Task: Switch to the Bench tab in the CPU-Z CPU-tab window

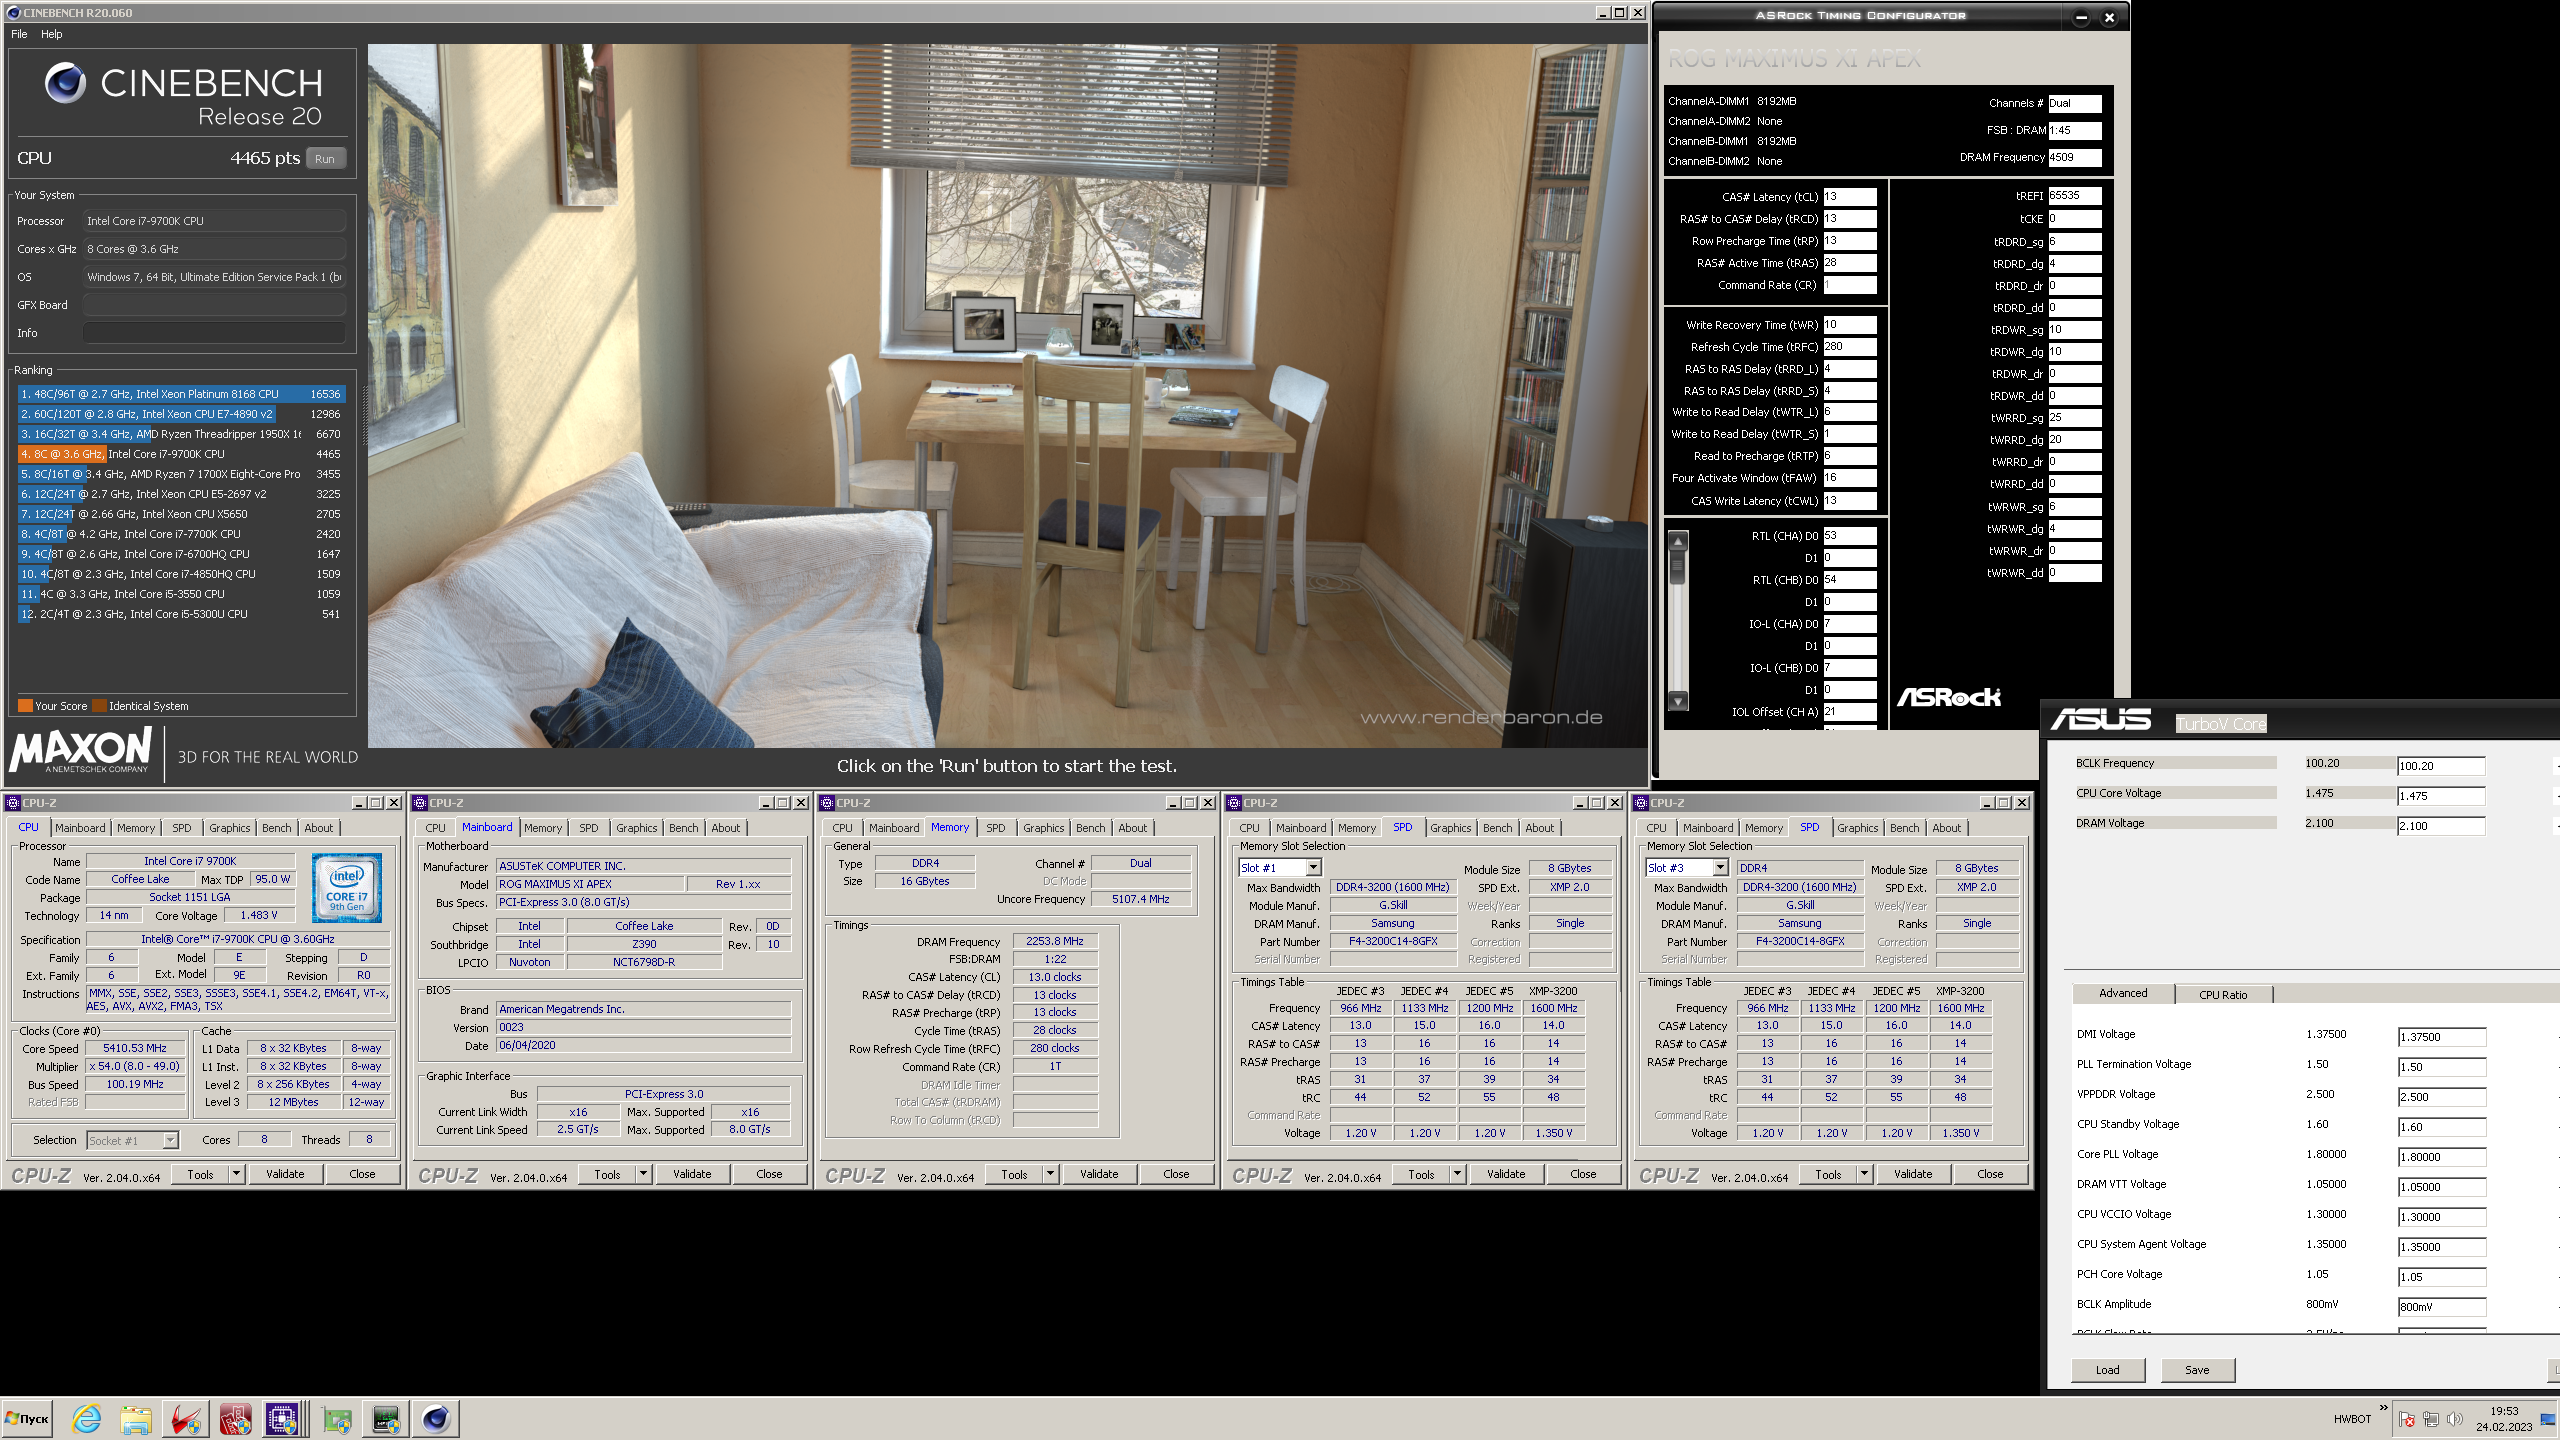Action: click(x=277, y=828)
